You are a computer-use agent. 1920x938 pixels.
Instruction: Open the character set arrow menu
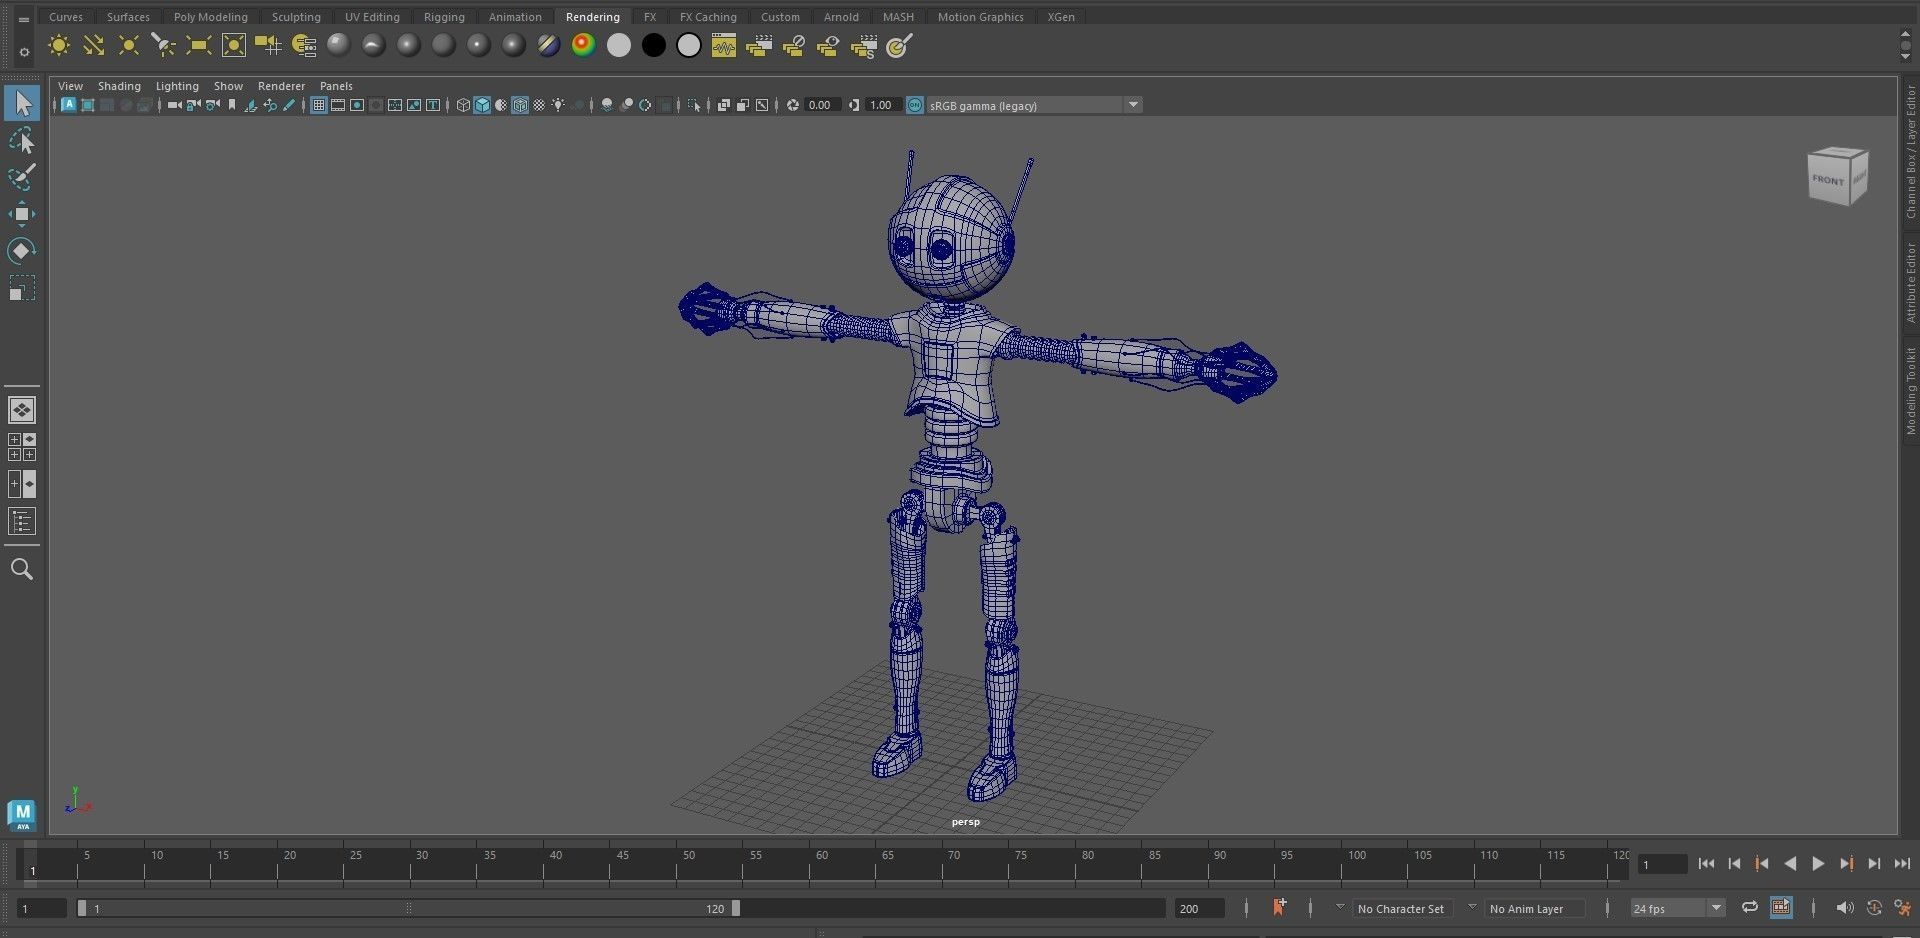[1340, 907]
